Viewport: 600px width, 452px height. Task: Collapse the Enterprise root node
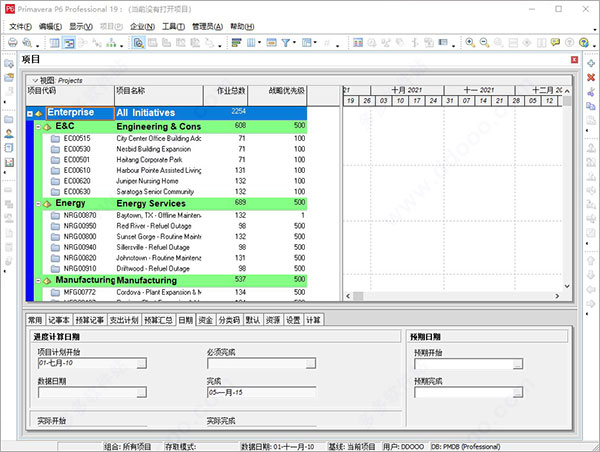pyautogui.click(x=30, y=114)
